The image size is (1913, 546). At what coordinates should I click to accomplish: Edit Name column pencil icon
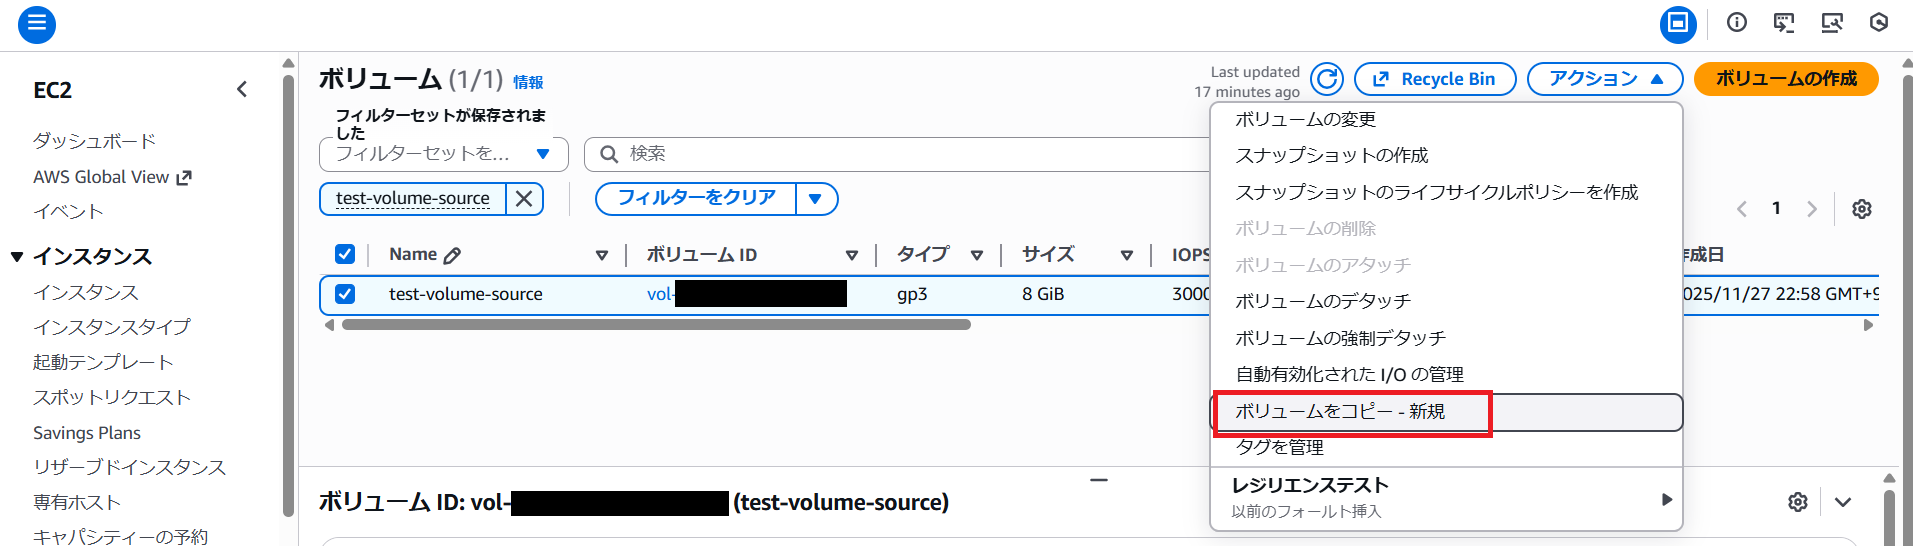[x=452, y=255]
